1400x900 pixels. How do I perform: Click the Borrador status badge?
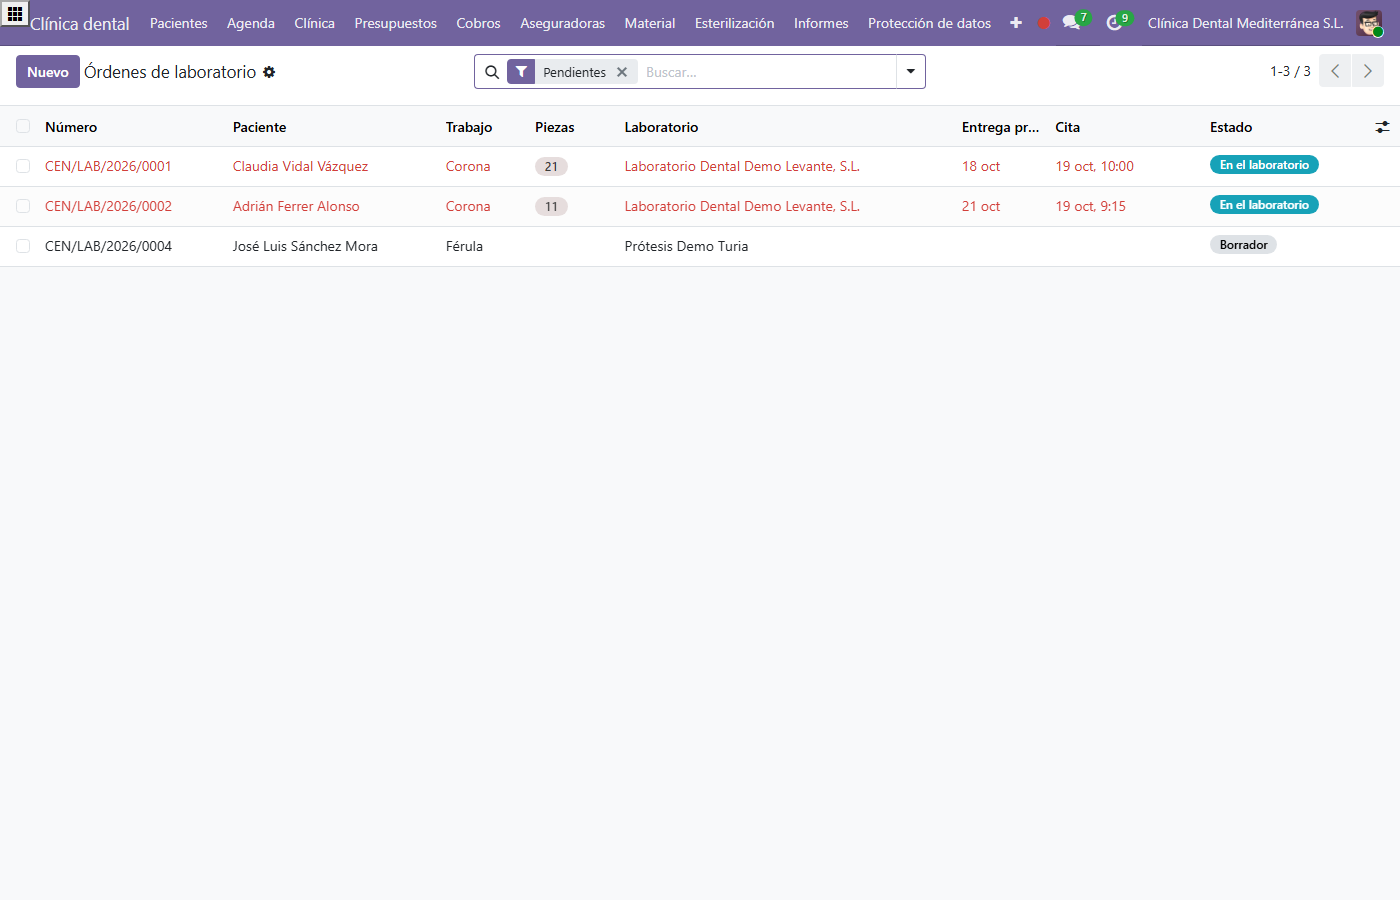pos(1243,245)
